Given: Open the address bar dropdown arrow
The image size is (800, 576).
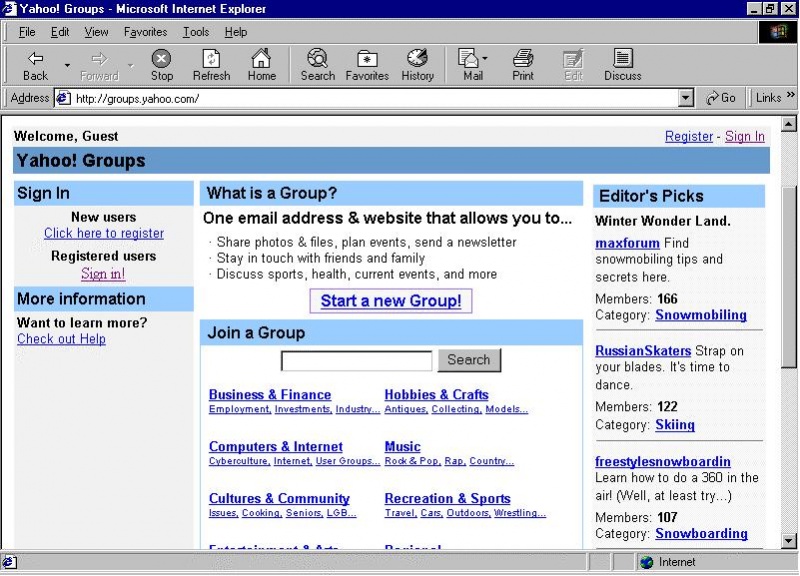Looking at the screenshot, I should tap(686, 97).
